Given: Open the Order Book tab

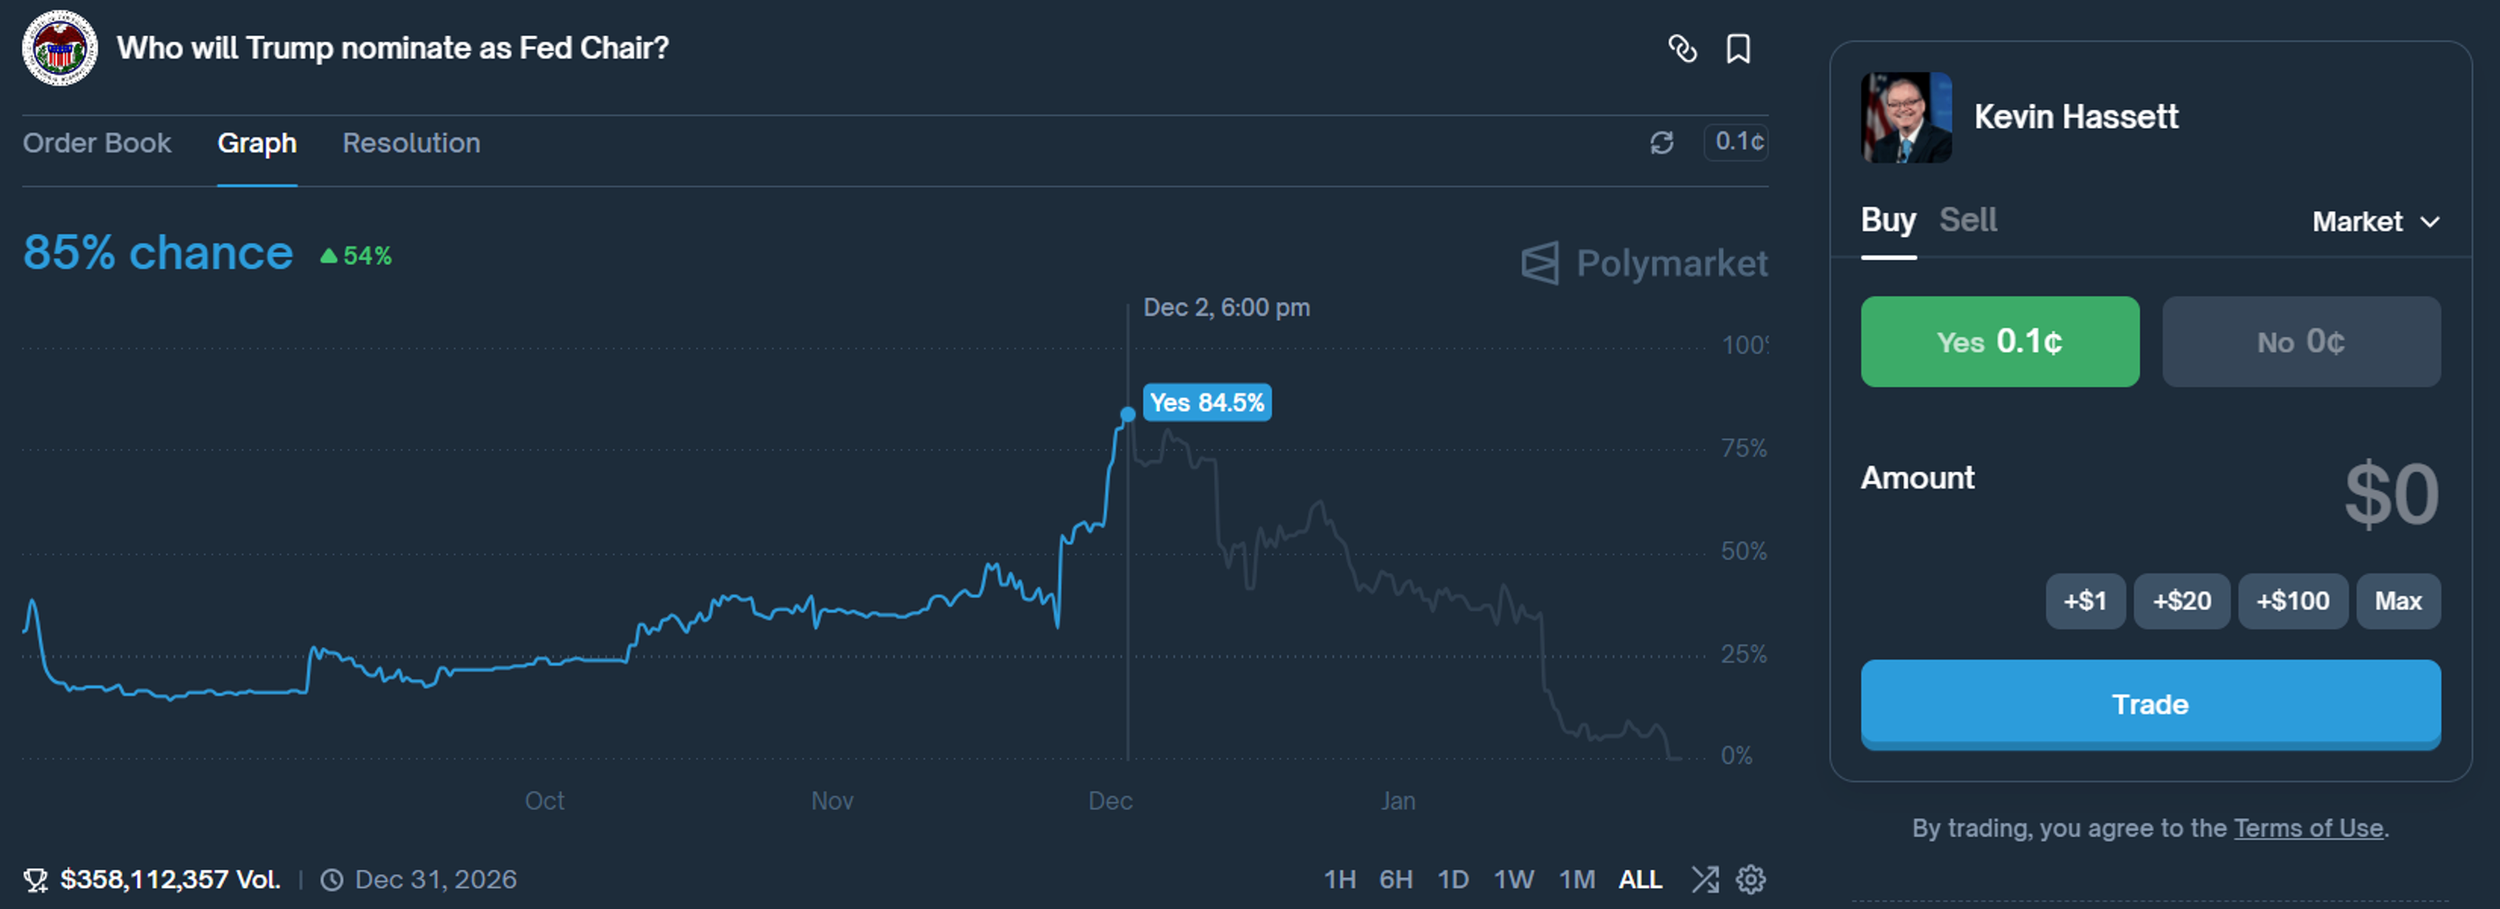Looking at the screenshot, I should click(97, 143).
